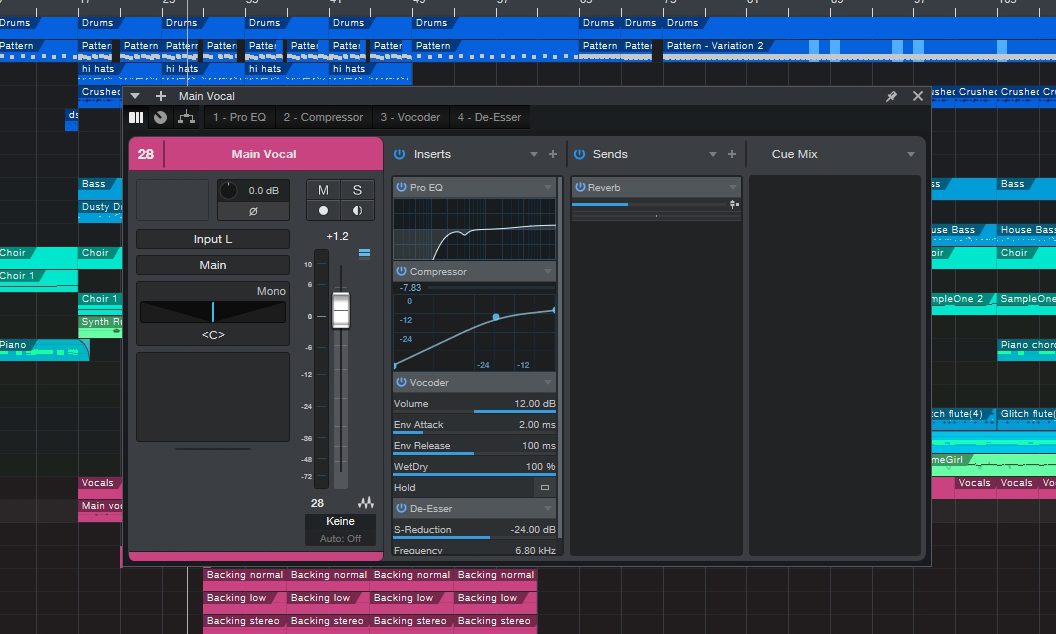
Task: Toggle phase invert on Main Vocal
Action: (253, 209)
